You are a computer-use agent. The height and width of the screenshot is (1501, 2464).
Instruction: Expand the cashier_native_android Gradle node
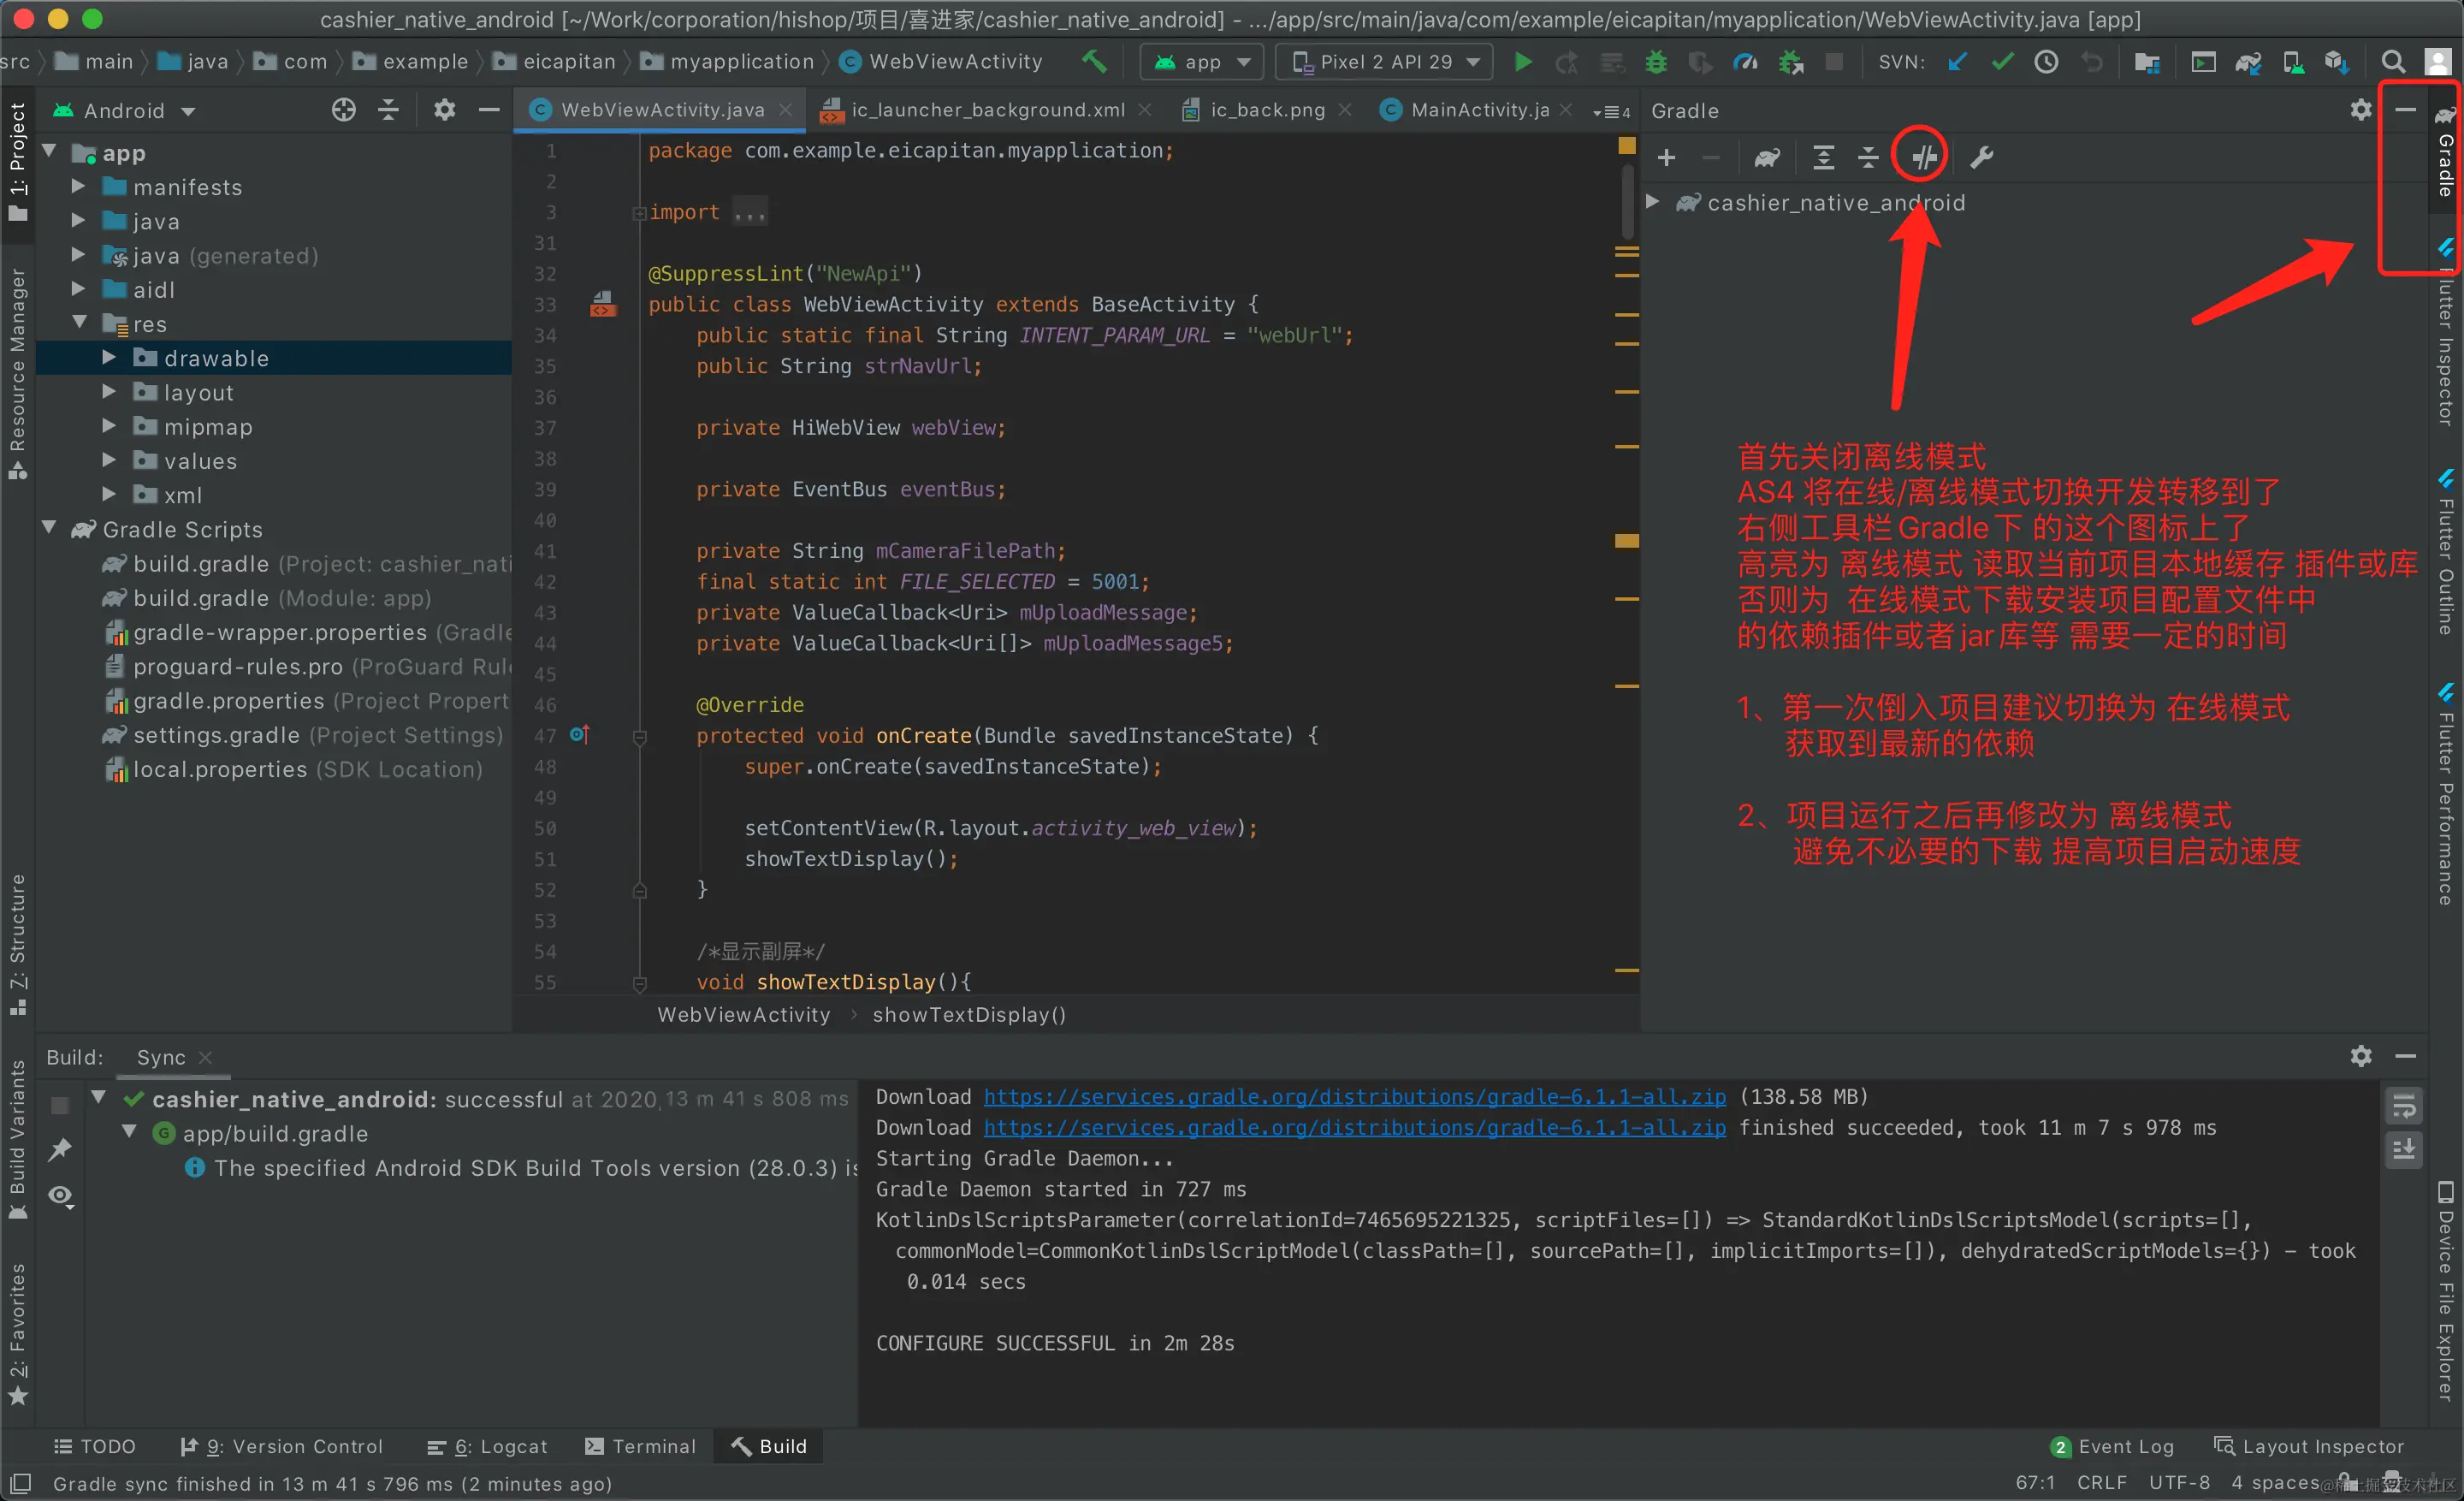pos(1653,203)
